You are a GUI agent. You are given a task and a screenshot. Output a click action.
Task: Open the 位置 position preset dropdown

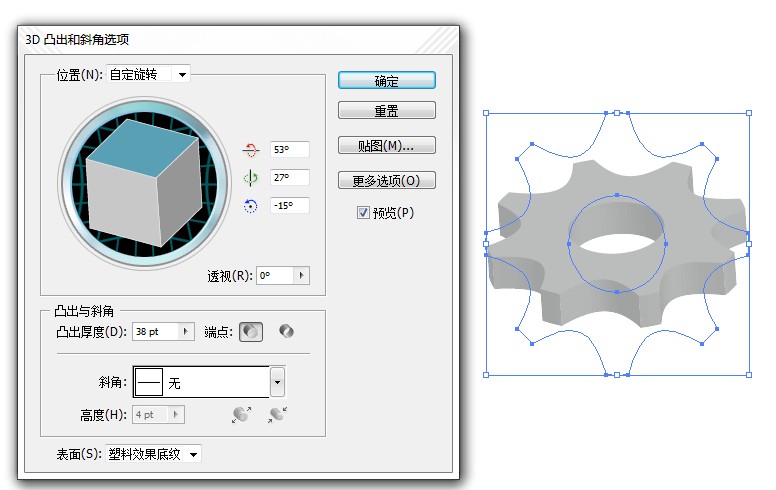coord(183,75)
